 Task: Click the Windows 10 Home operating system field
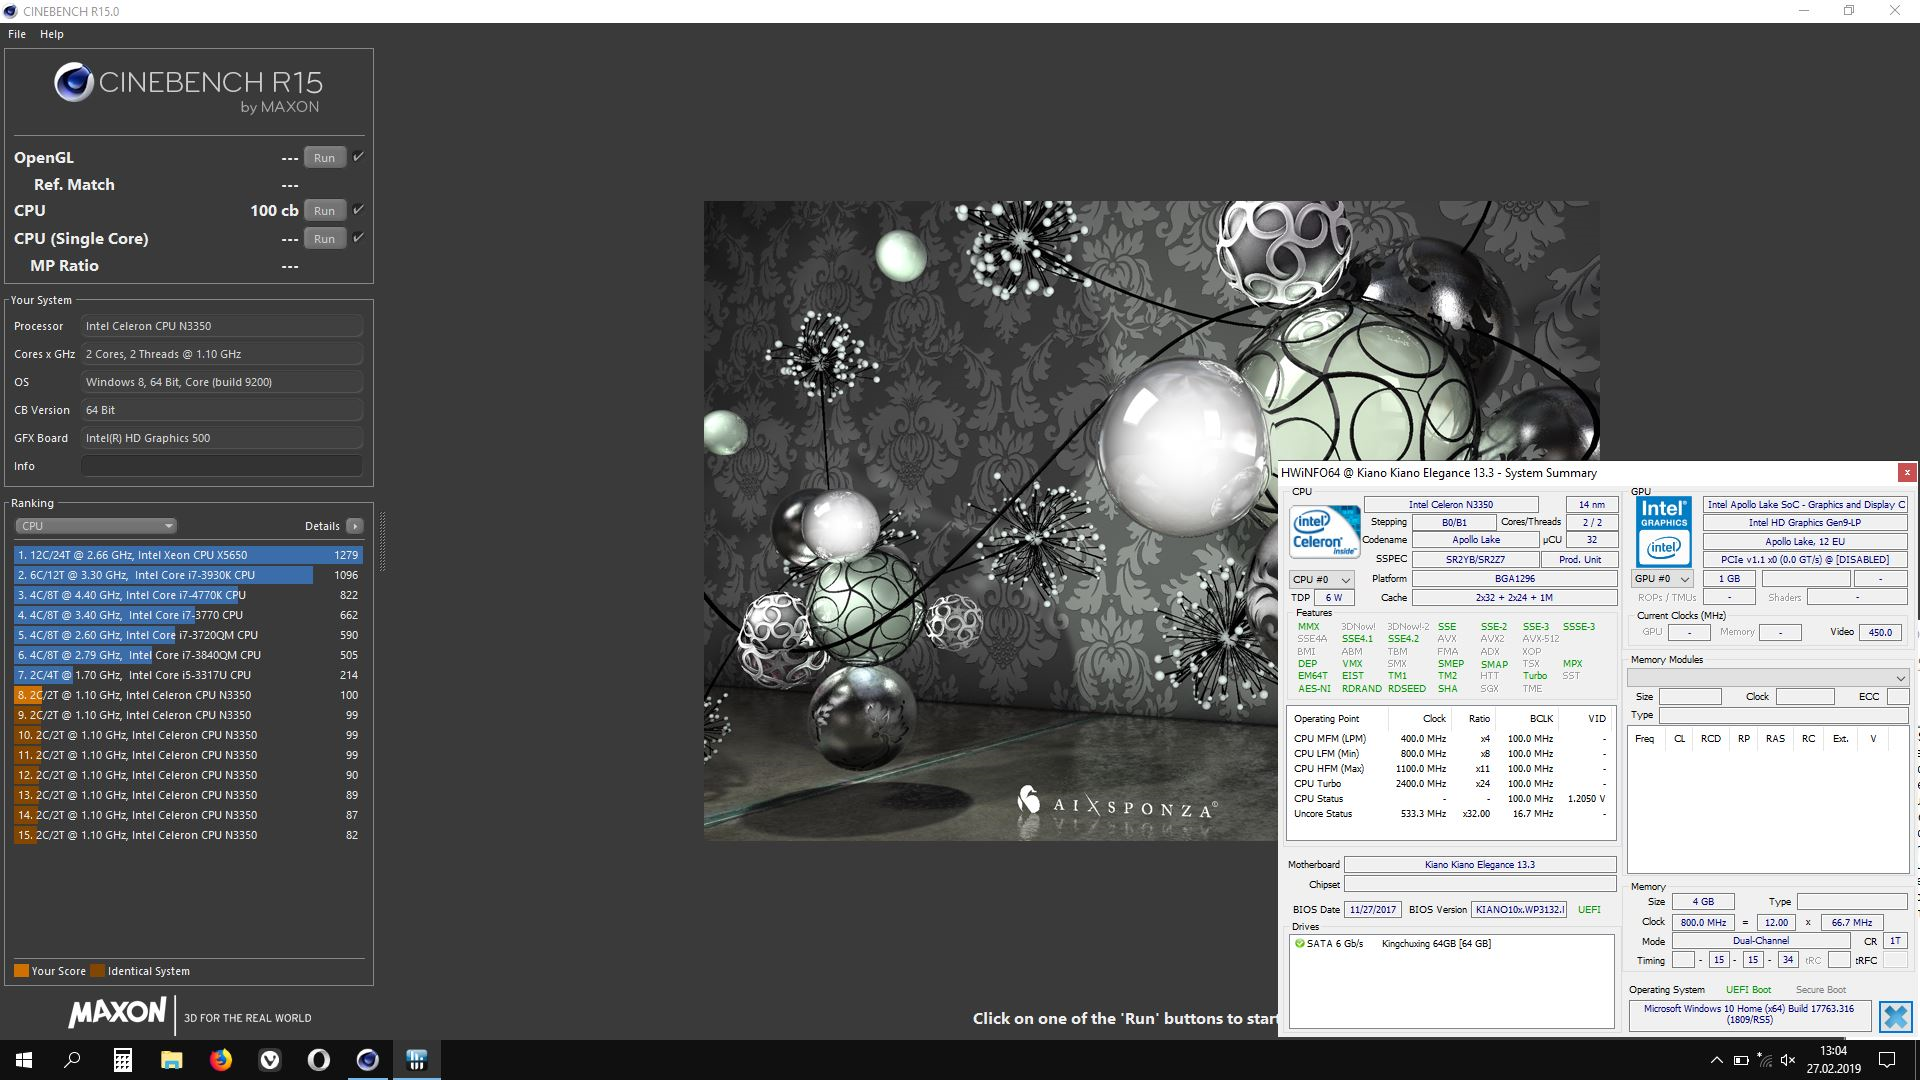(x=1749, y=1014)
